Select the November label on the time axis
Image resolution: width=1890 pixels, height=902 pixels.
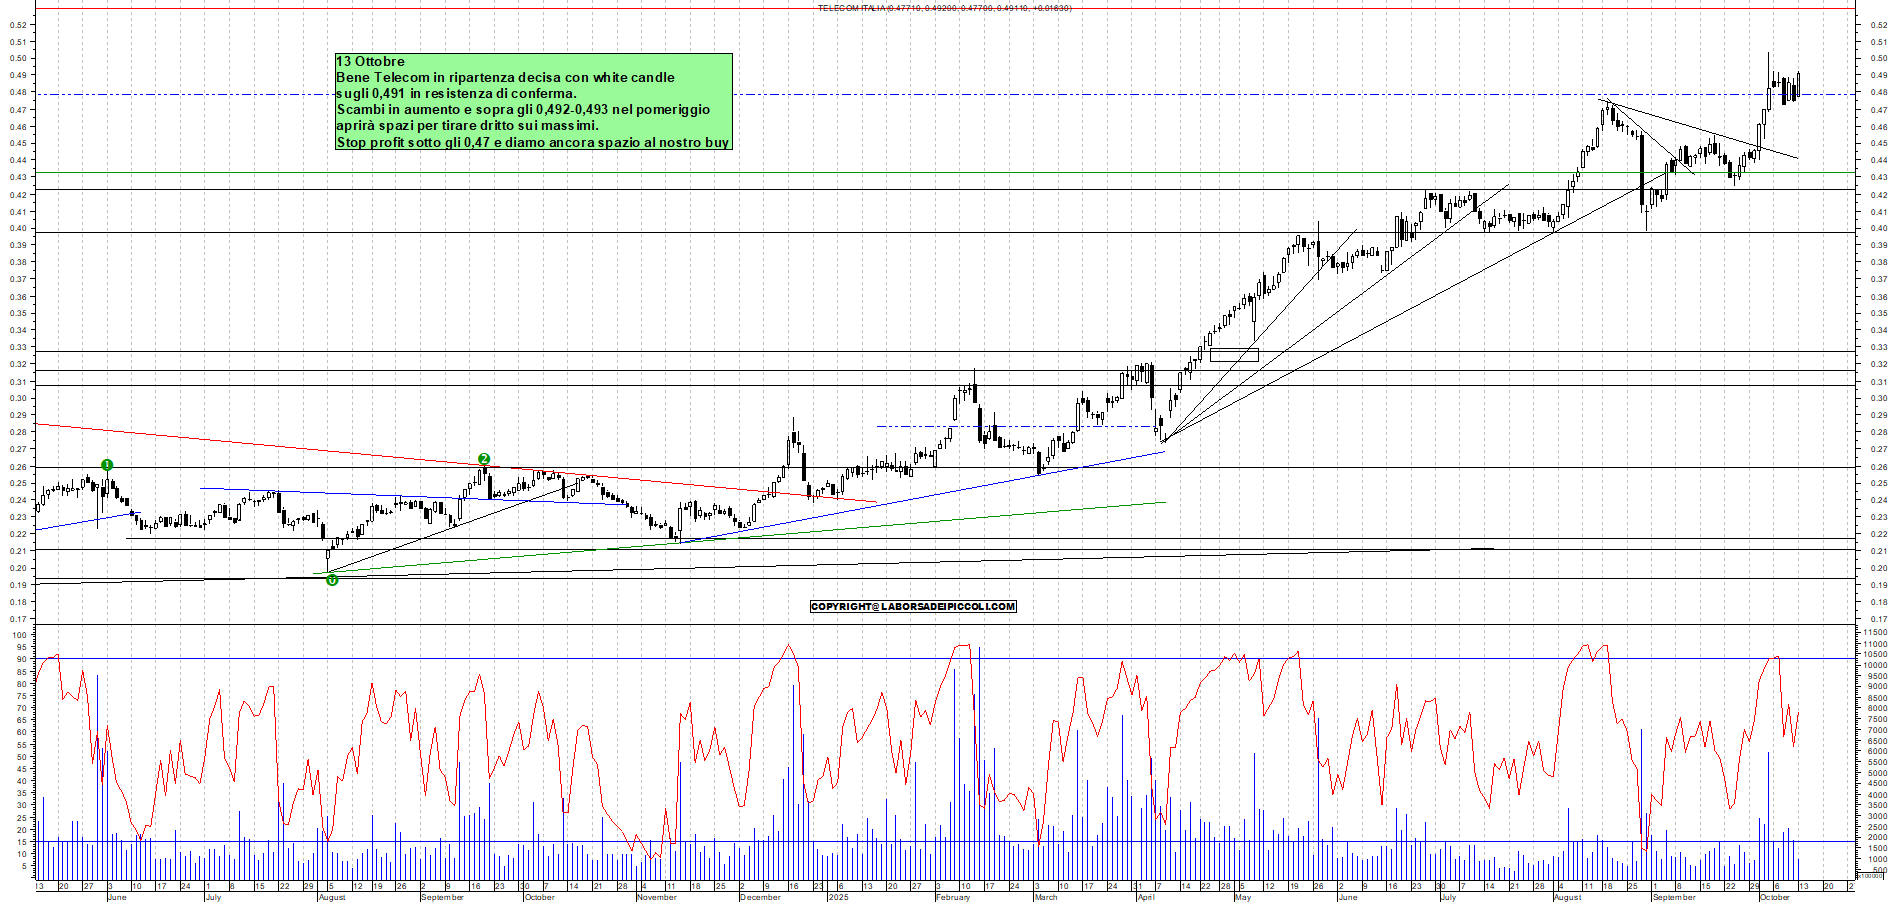pyautogui.click(x=656, y=897)
